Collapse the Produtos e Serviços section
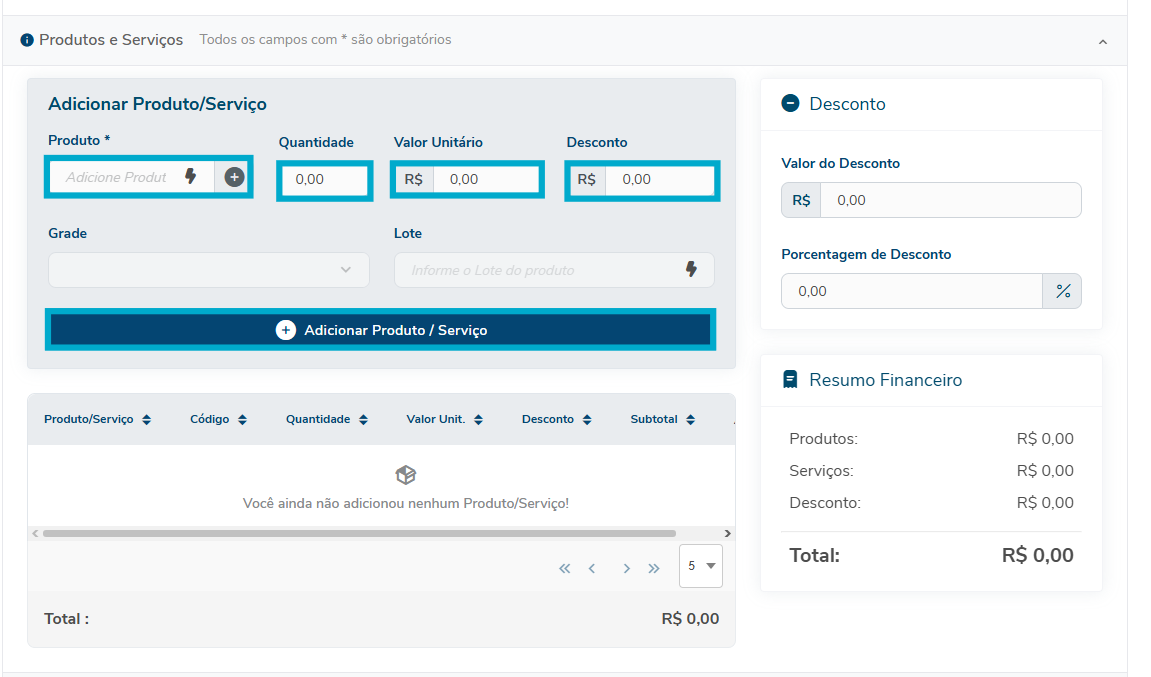Viewport: 1151px width, 677px height. point(1102,42)
